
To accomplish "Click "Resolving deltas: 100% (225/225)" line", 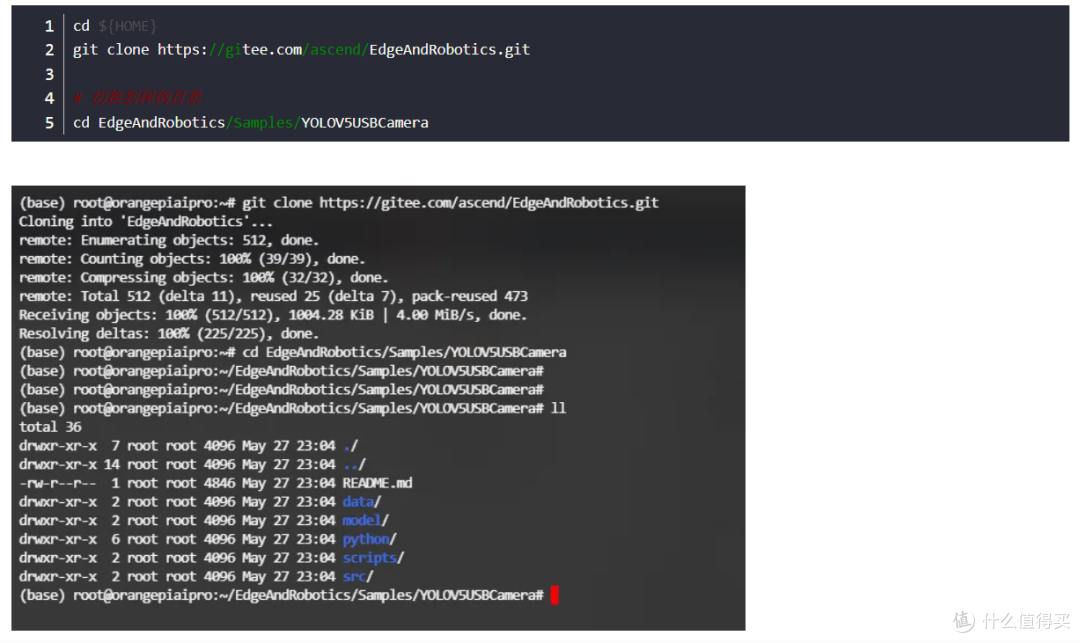I will pos(169,333).
